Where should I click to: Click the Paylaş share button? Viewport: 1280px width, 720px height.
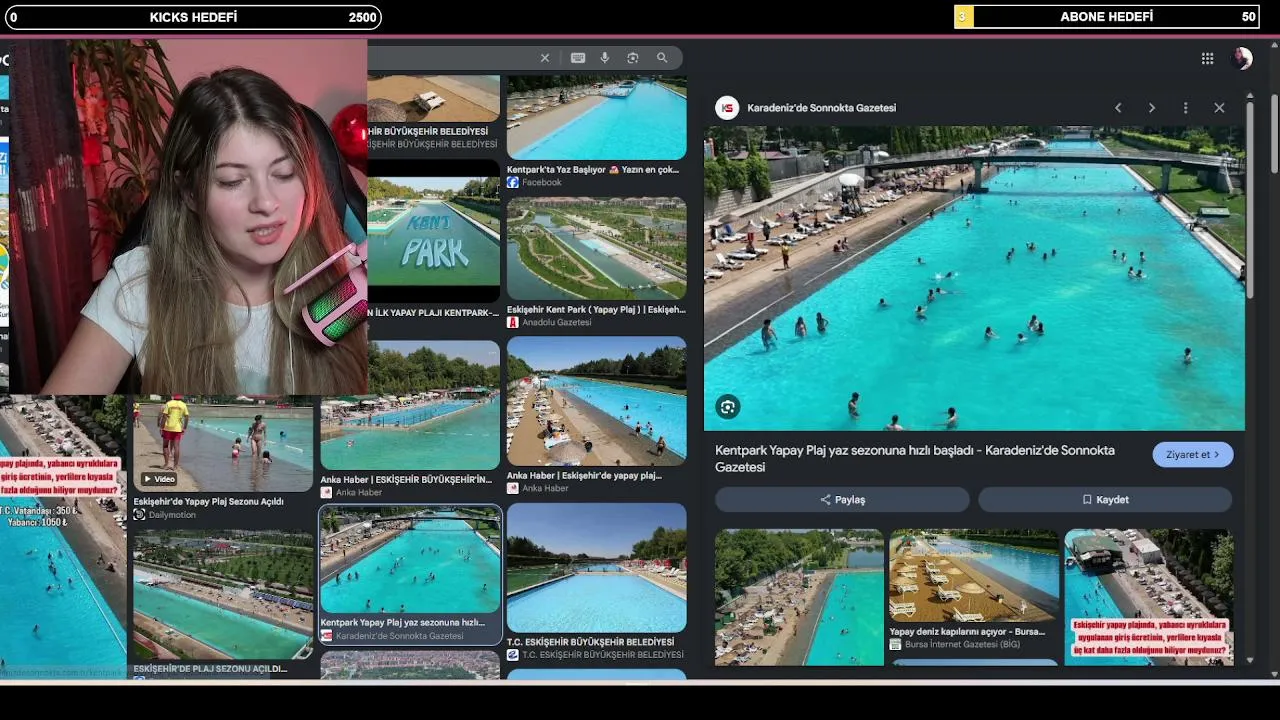842,500
